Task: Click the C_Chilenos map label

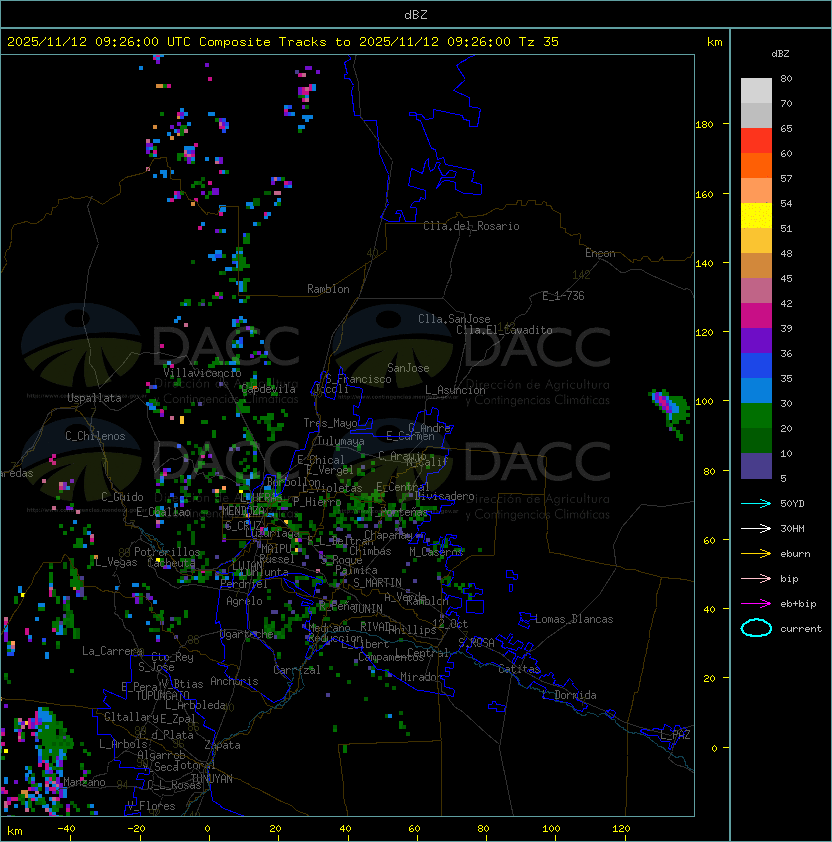Action: (95, 436)
